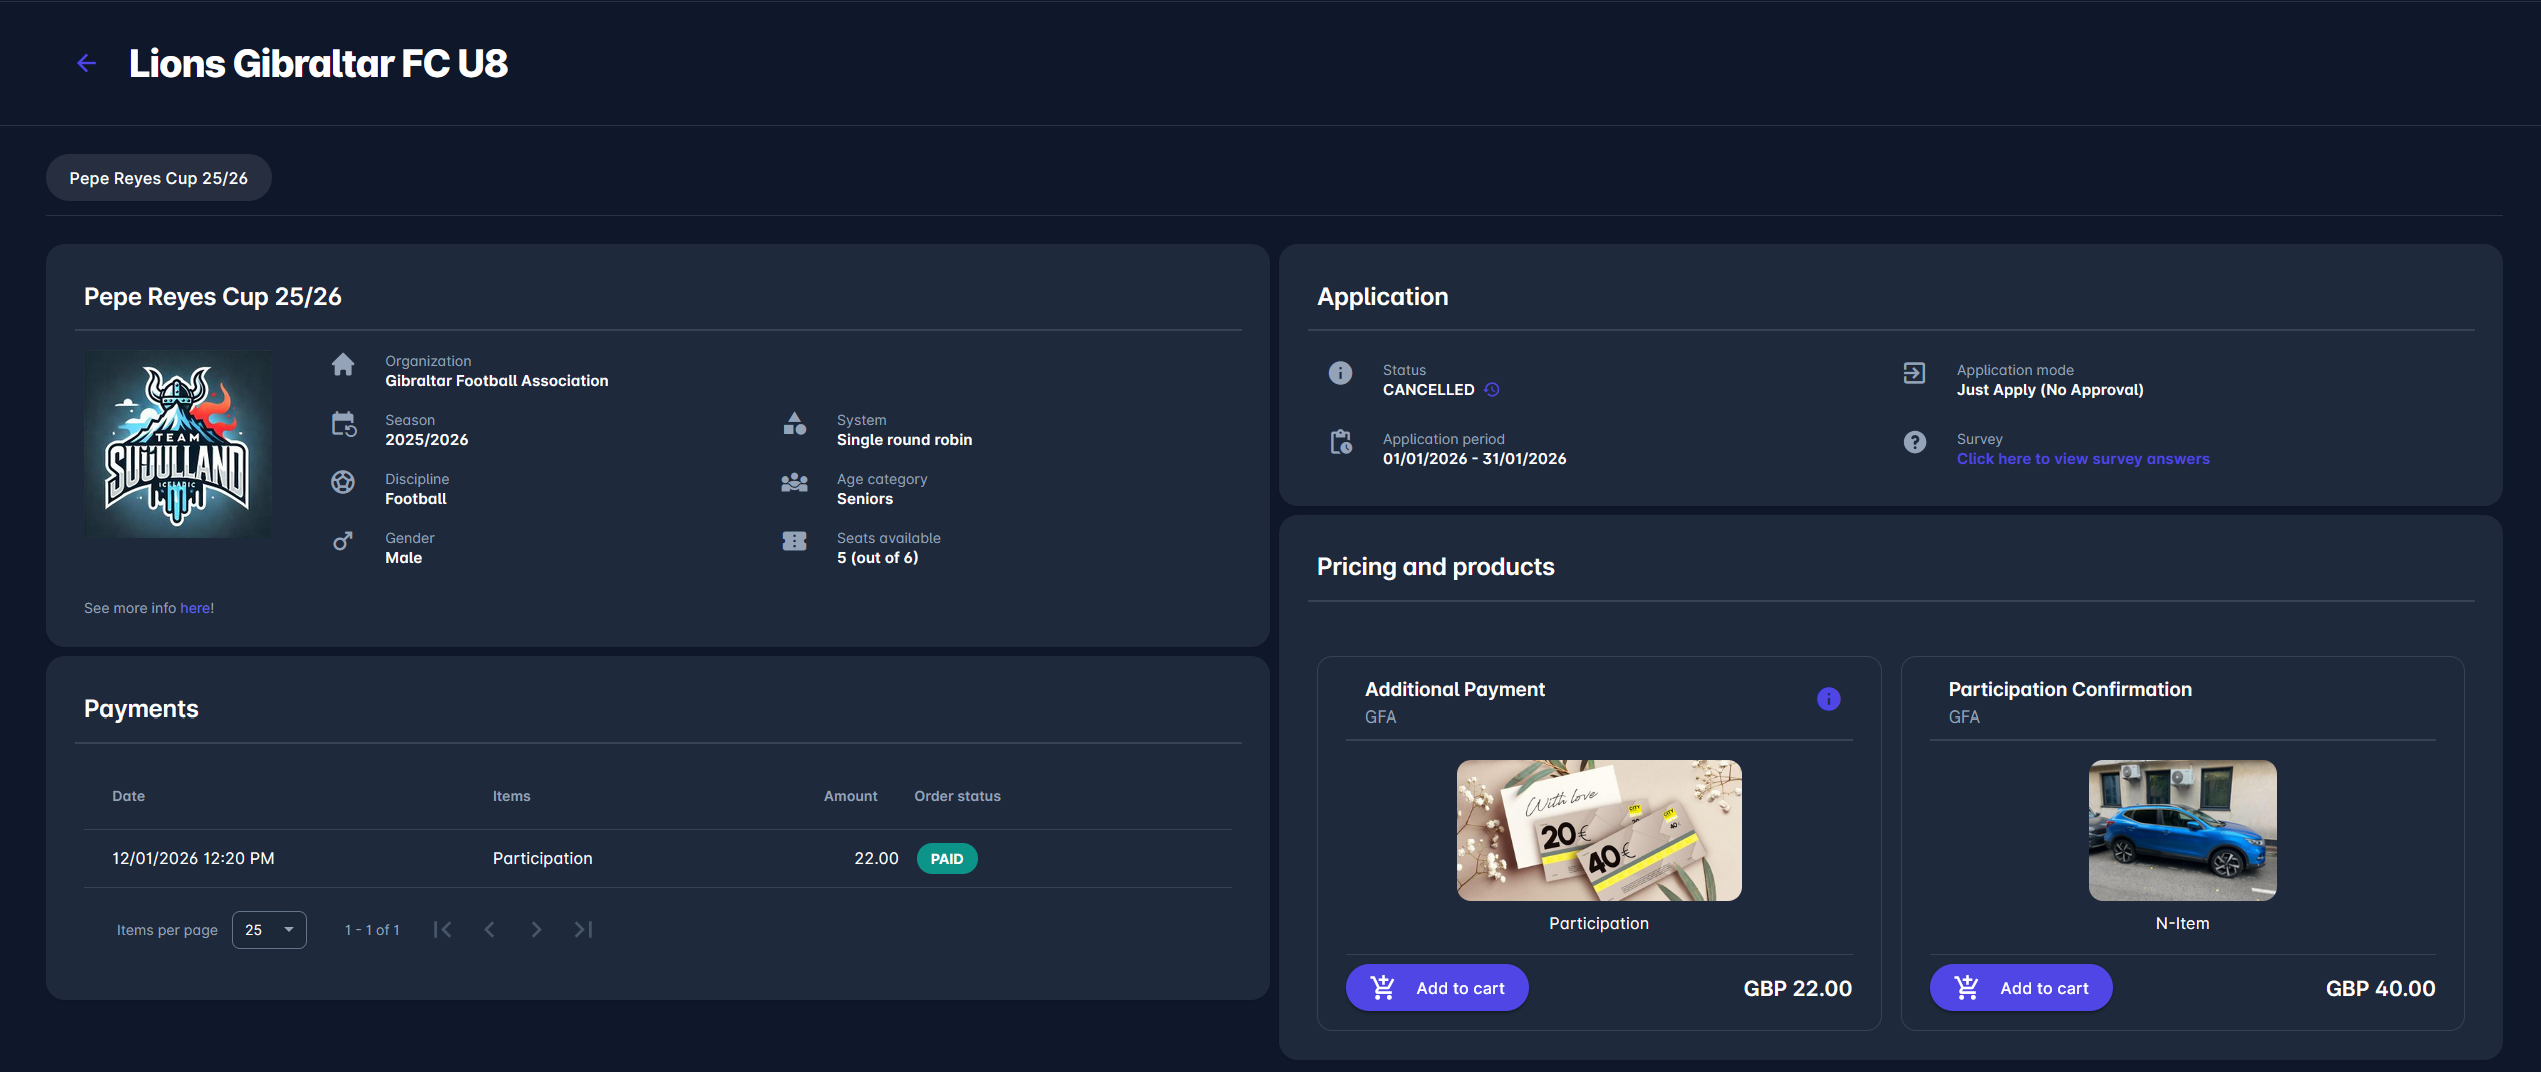Screen dimensions: 2541x1072
Task: Click the seats available ticket icon
Action: tap(793, 541)
